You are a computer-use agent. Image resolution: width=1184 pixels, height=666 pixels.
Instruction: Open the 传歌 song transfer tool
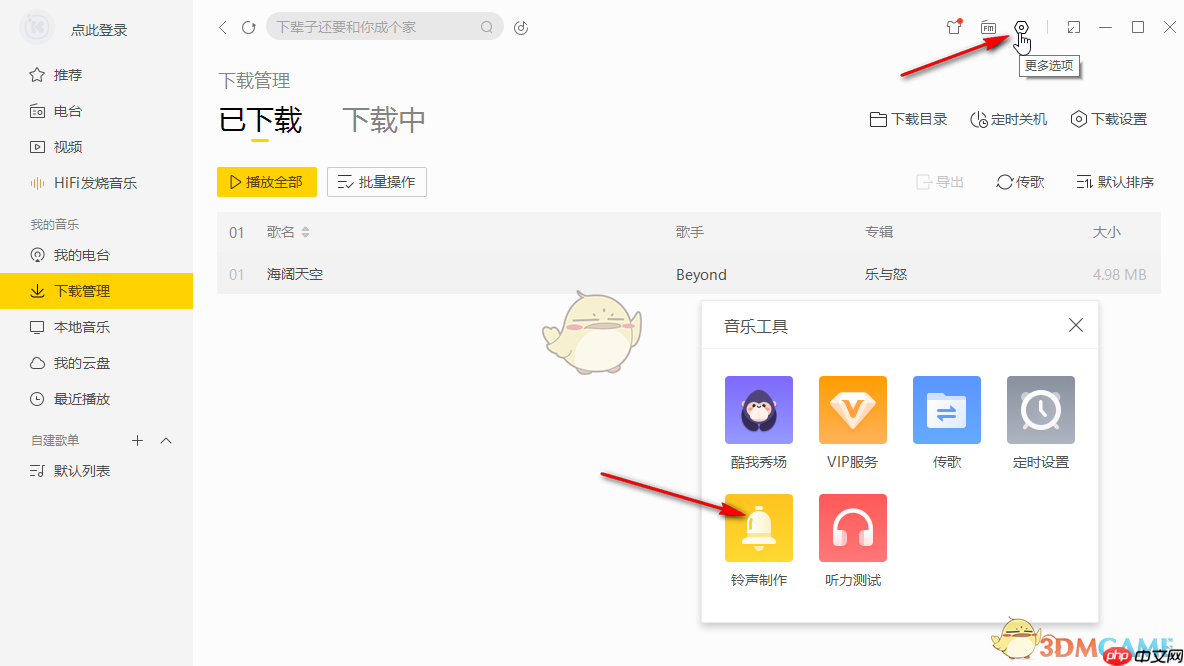pyautogui.click(x=946, y=409)
